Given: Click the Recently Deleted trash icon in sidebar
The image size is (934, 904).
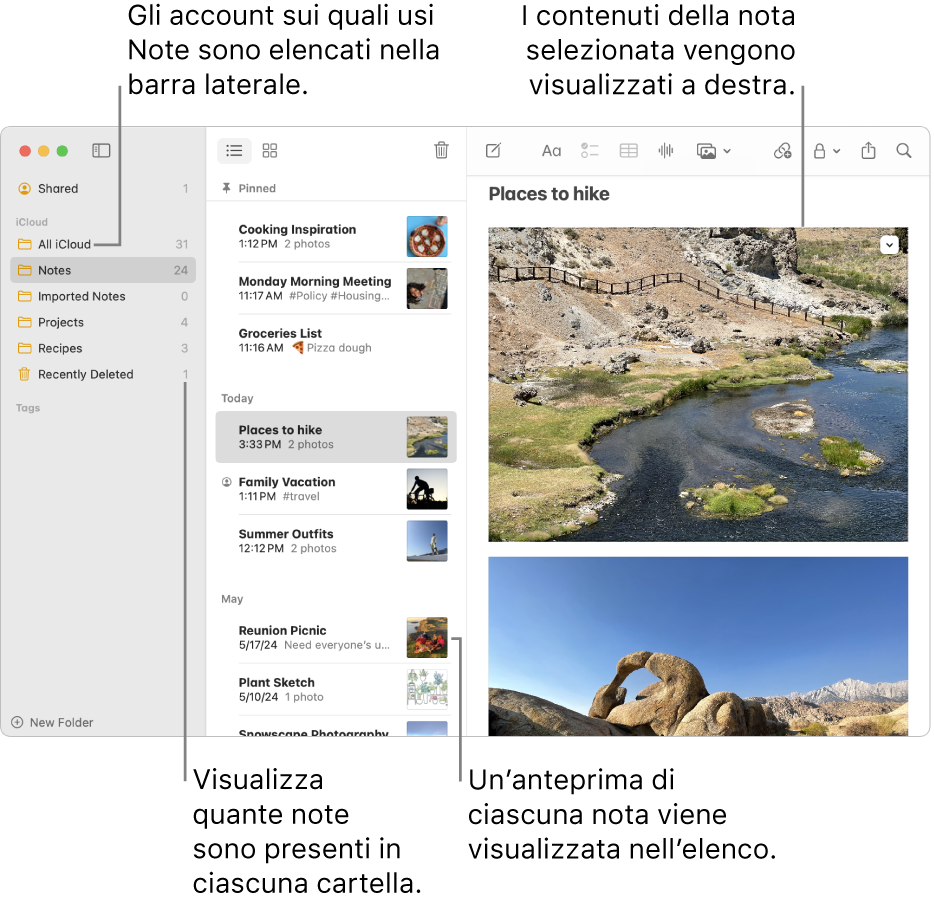Looking at the screenshot, I should click(24, 374).
